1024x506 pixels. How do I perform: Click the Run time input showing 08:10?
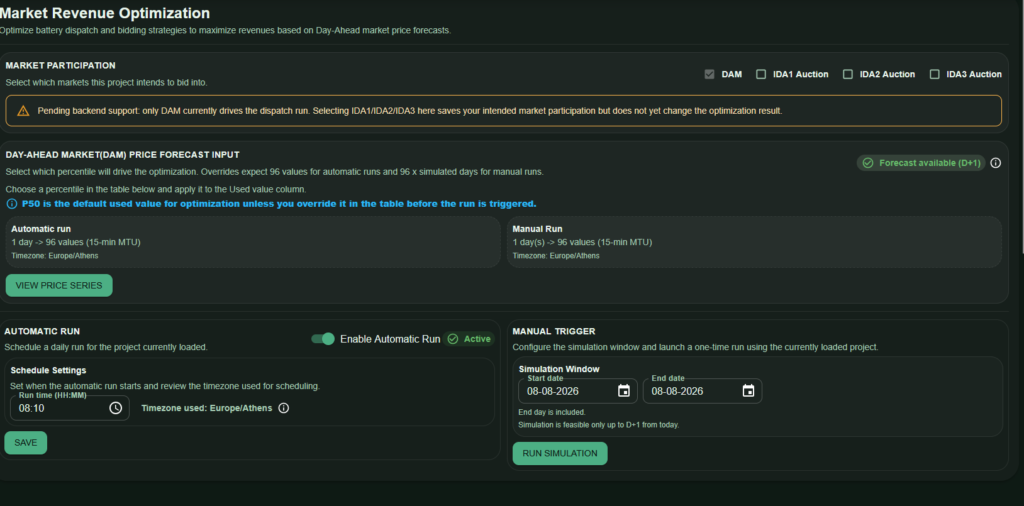pos(70,408)
